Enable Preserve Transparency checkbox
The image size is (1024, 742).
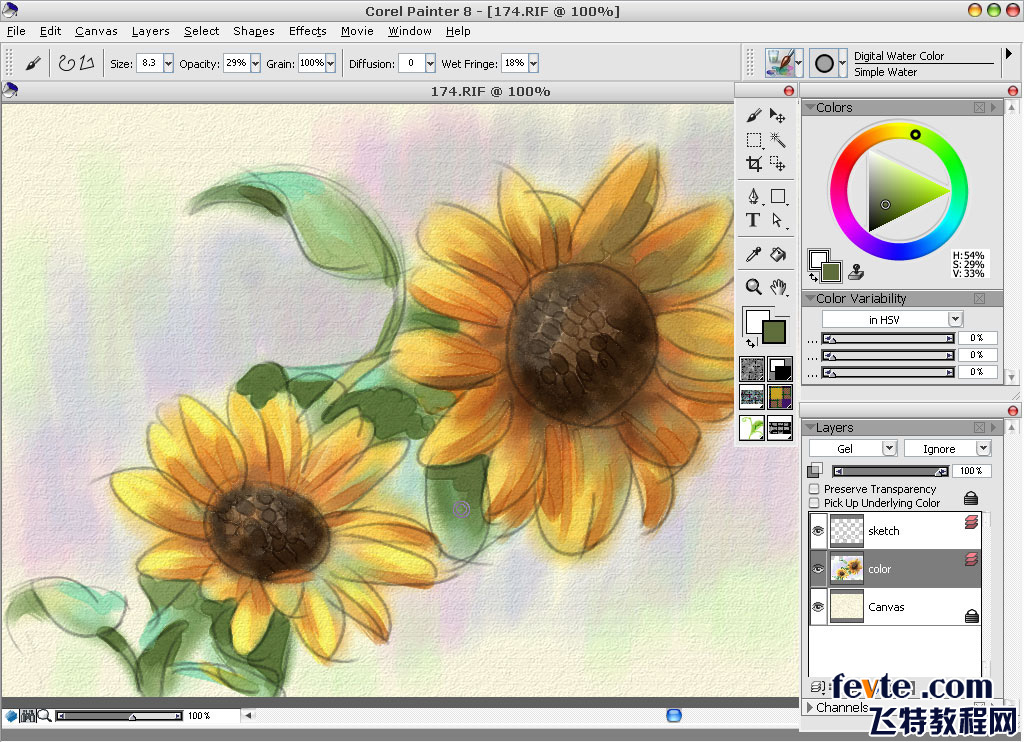click(x=814, y=489)
